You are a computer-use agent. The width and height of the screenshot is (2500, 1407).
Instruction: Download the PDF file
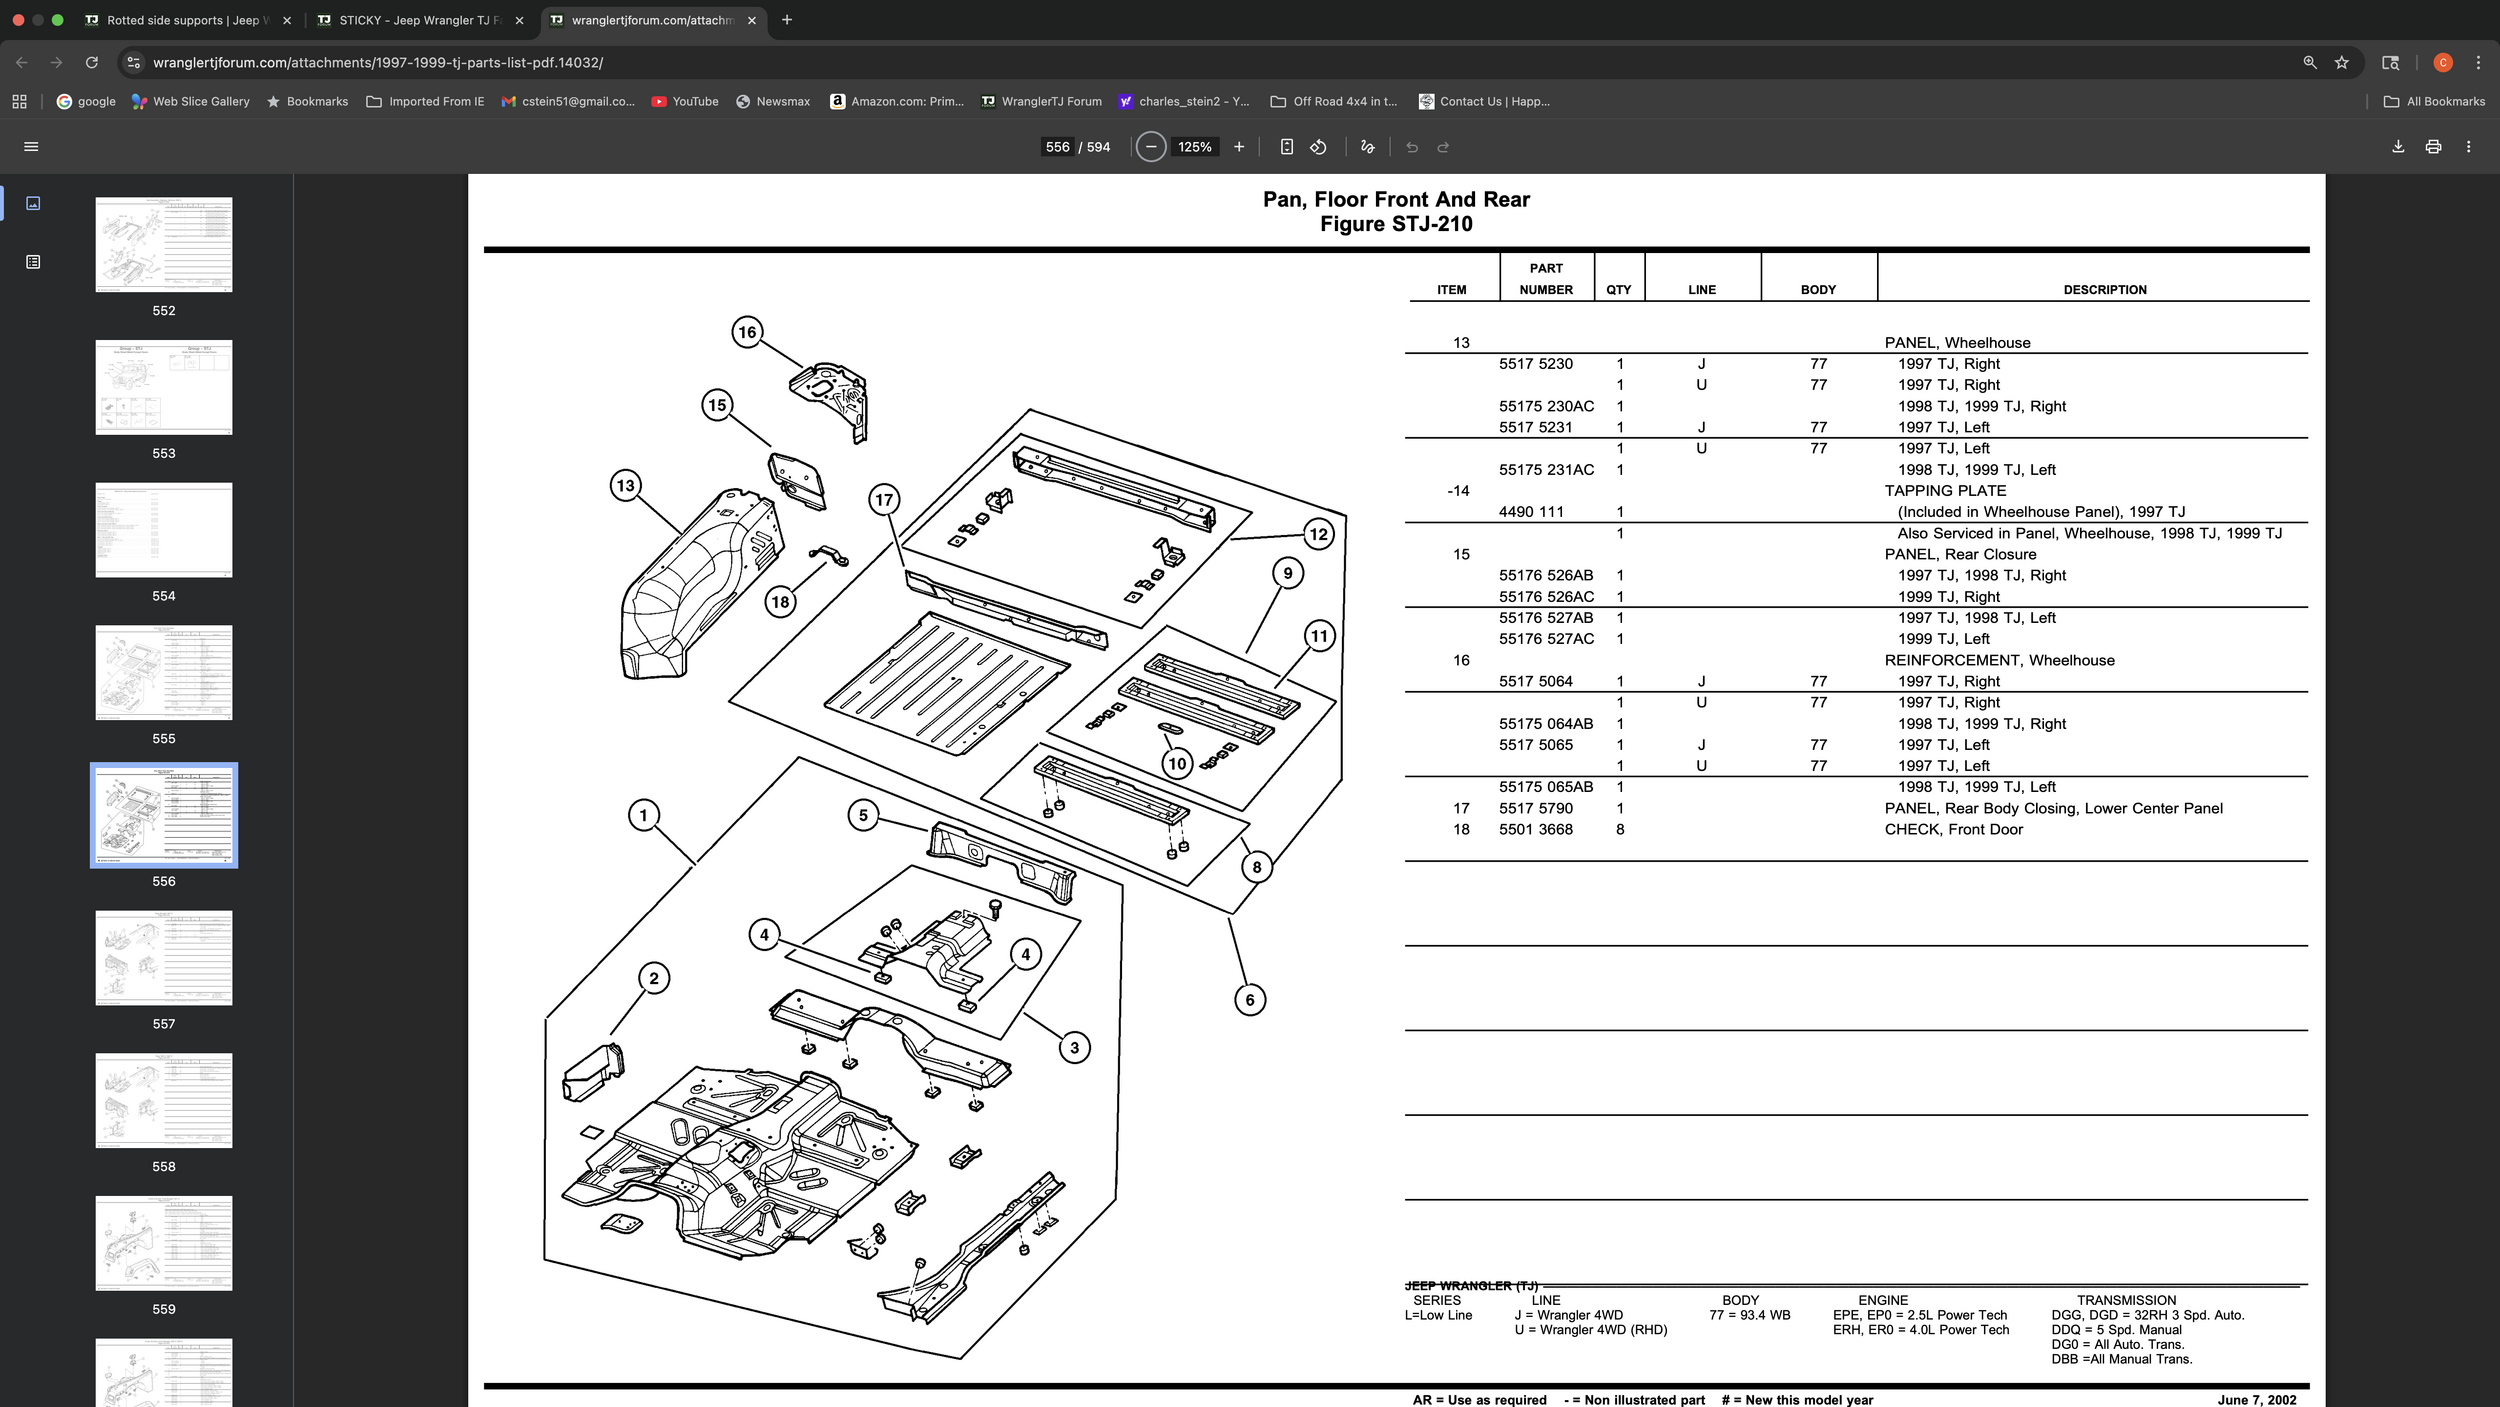[2398, 147]
